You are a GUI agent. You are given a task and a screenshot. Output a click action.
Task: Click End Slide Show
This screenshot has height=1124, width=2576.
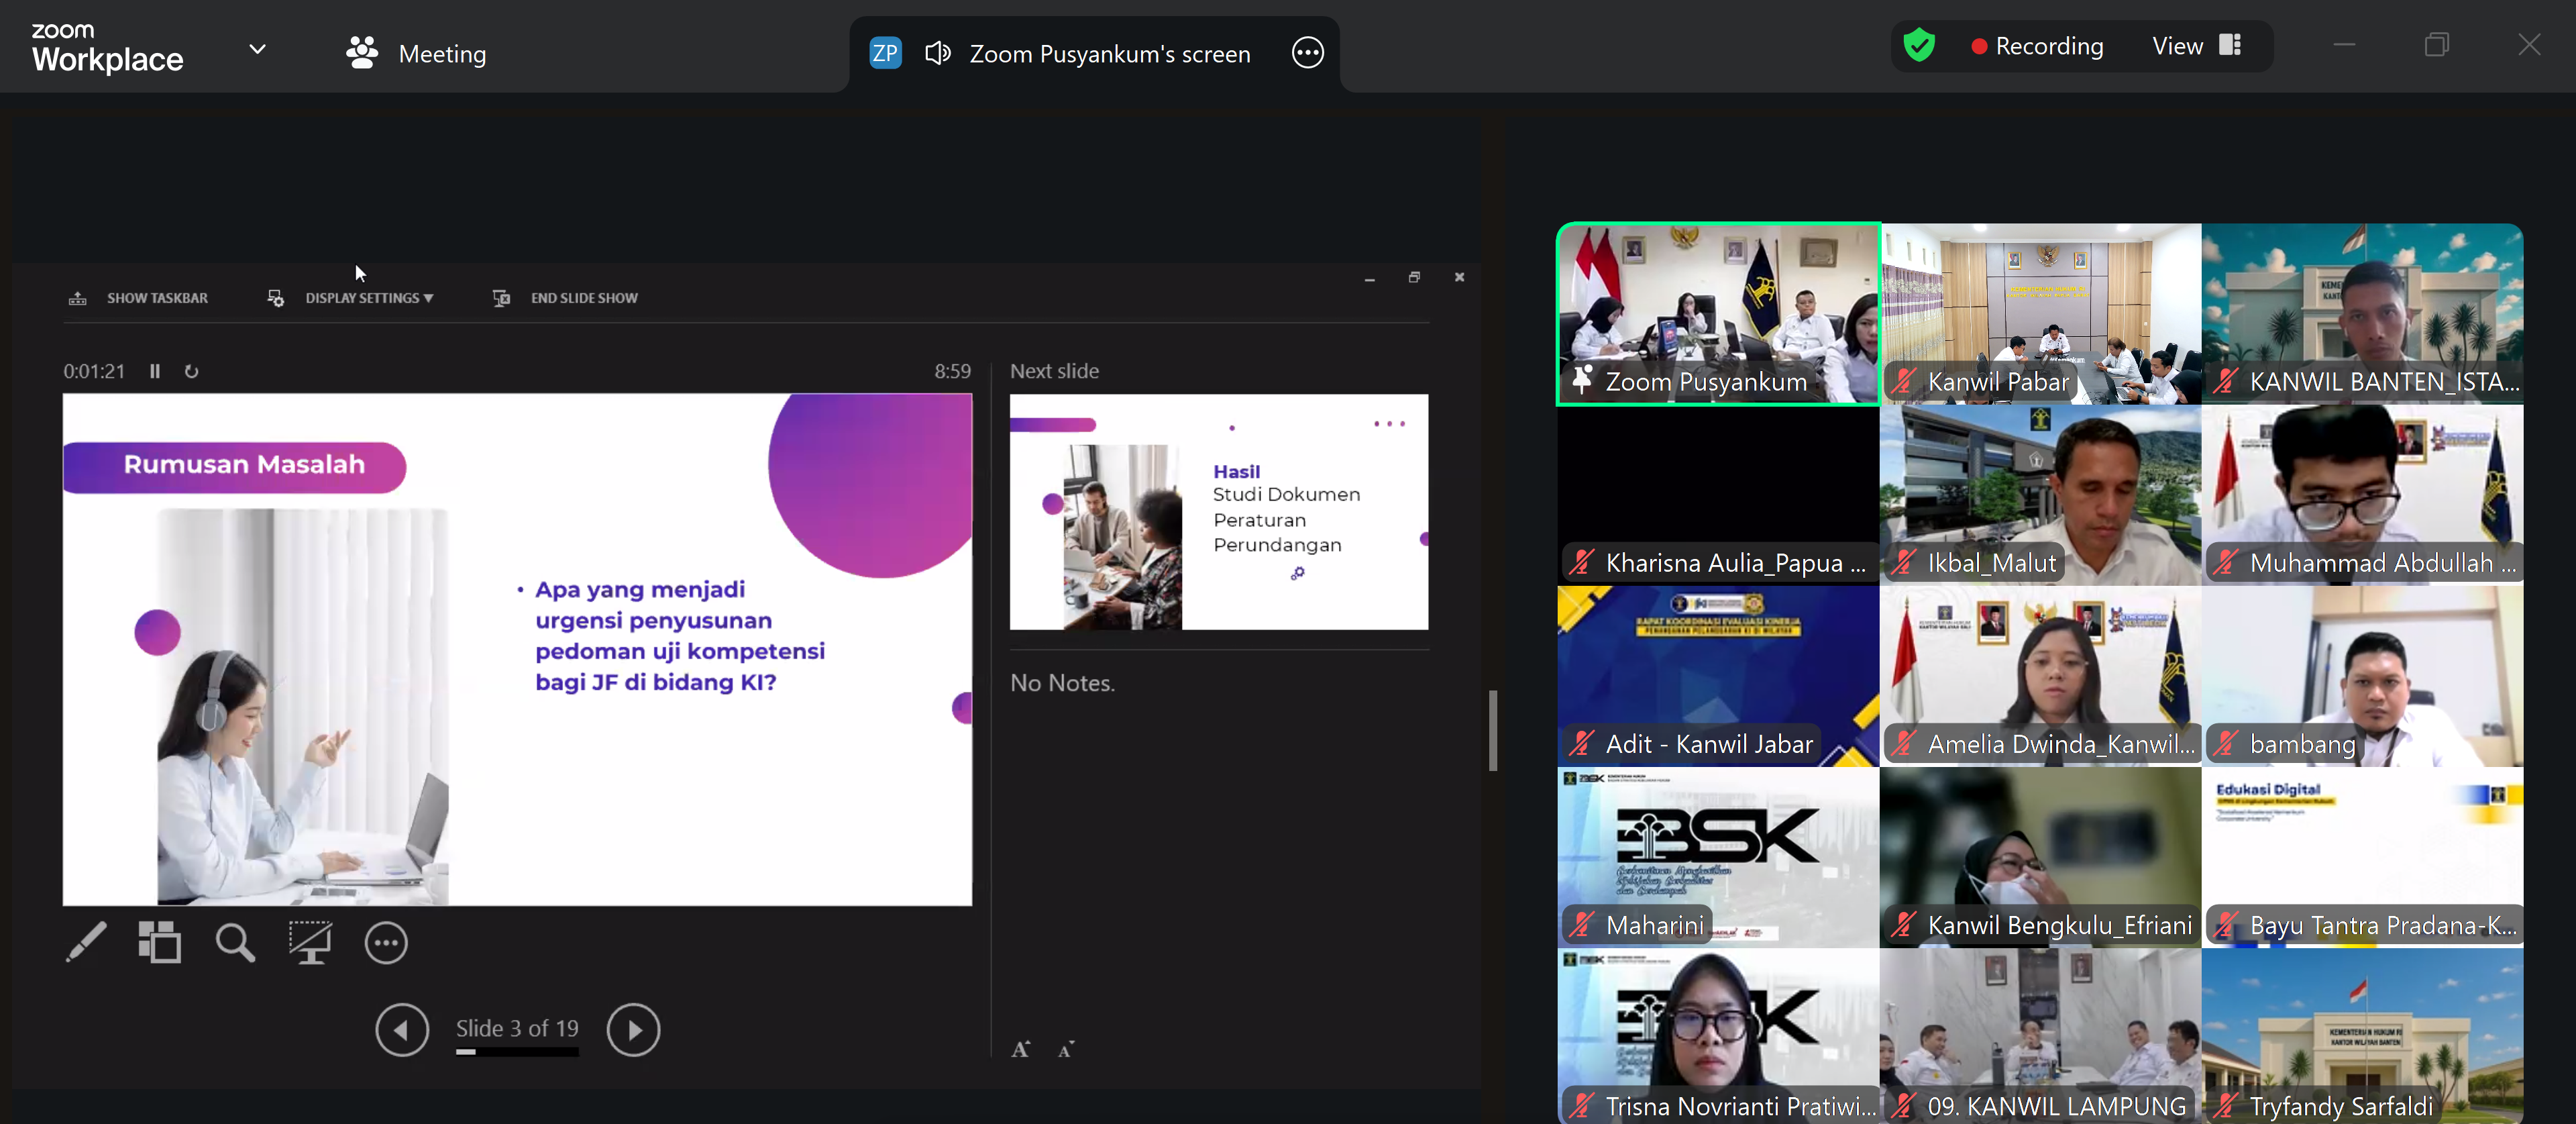tap(565, 297)
